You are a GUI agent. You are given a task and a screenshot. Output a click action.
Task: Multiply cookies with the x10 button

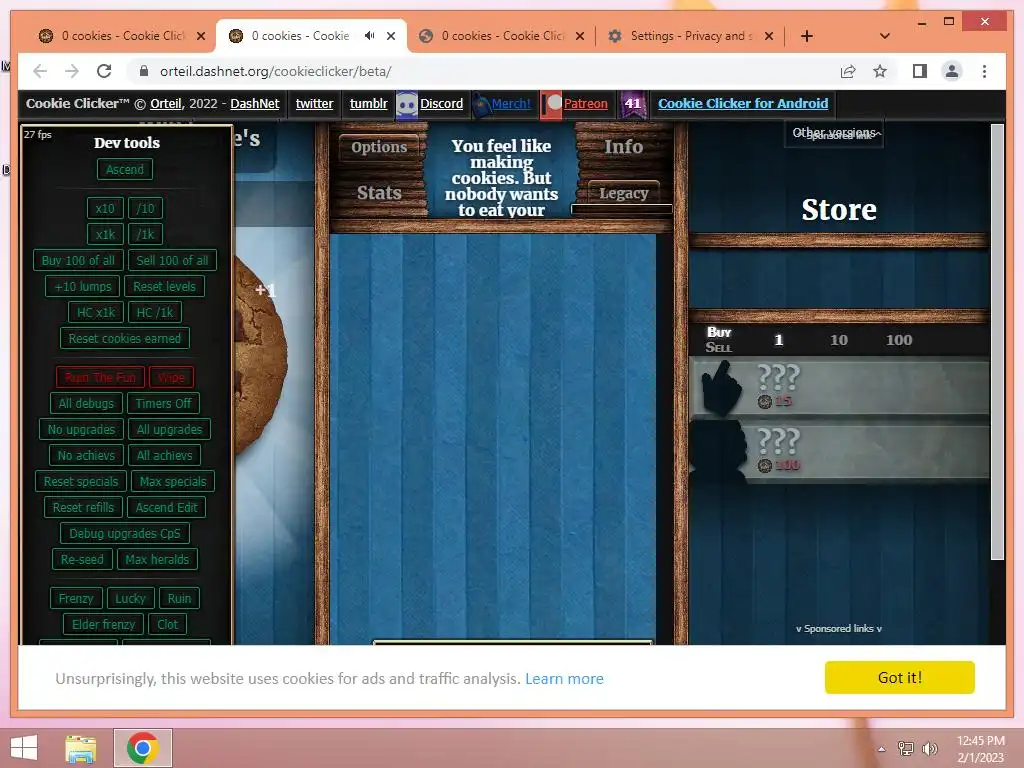point(104,208)
